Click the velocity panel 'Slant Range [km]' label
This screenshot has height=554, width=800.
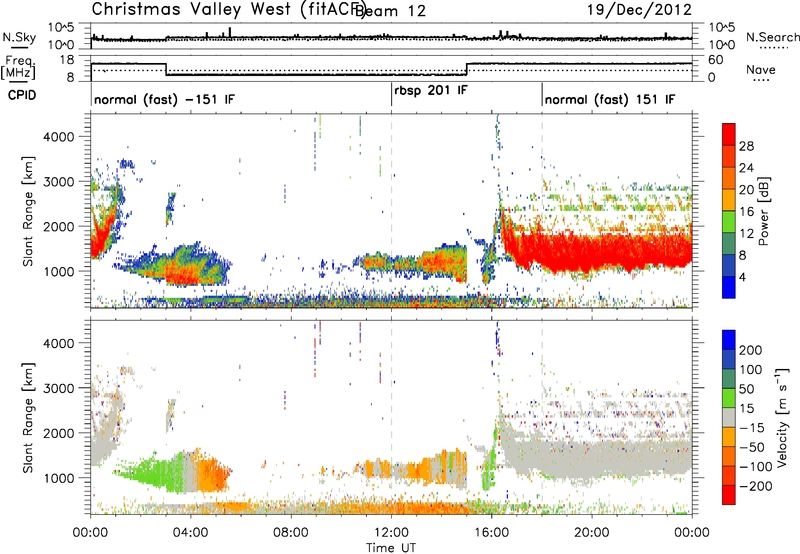[28, 418]
